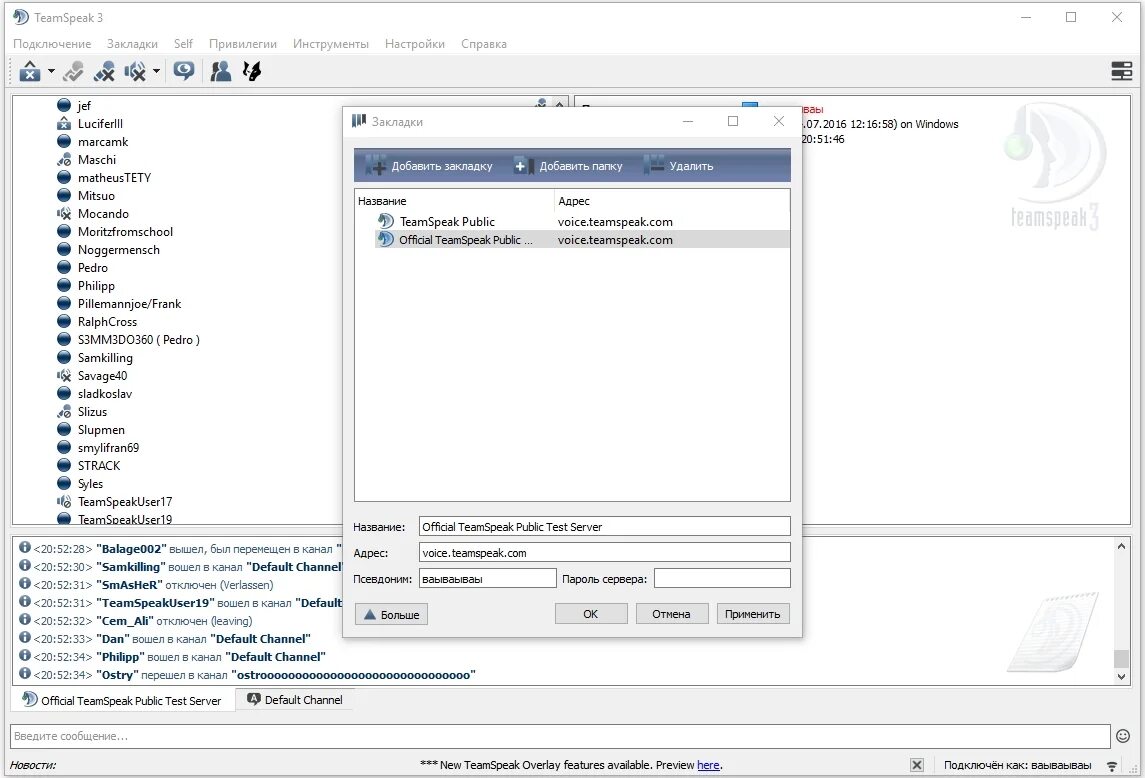Open contacts toolbar icon
The image size is (1145, 778).
[x=221, y=71]
